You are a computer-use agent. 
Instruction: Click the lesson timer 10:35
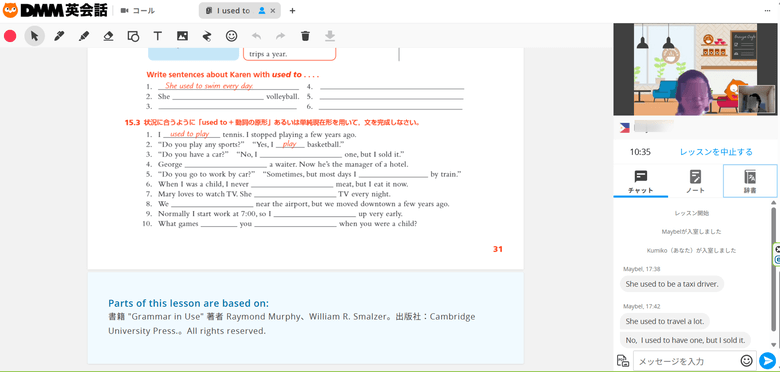640,152
